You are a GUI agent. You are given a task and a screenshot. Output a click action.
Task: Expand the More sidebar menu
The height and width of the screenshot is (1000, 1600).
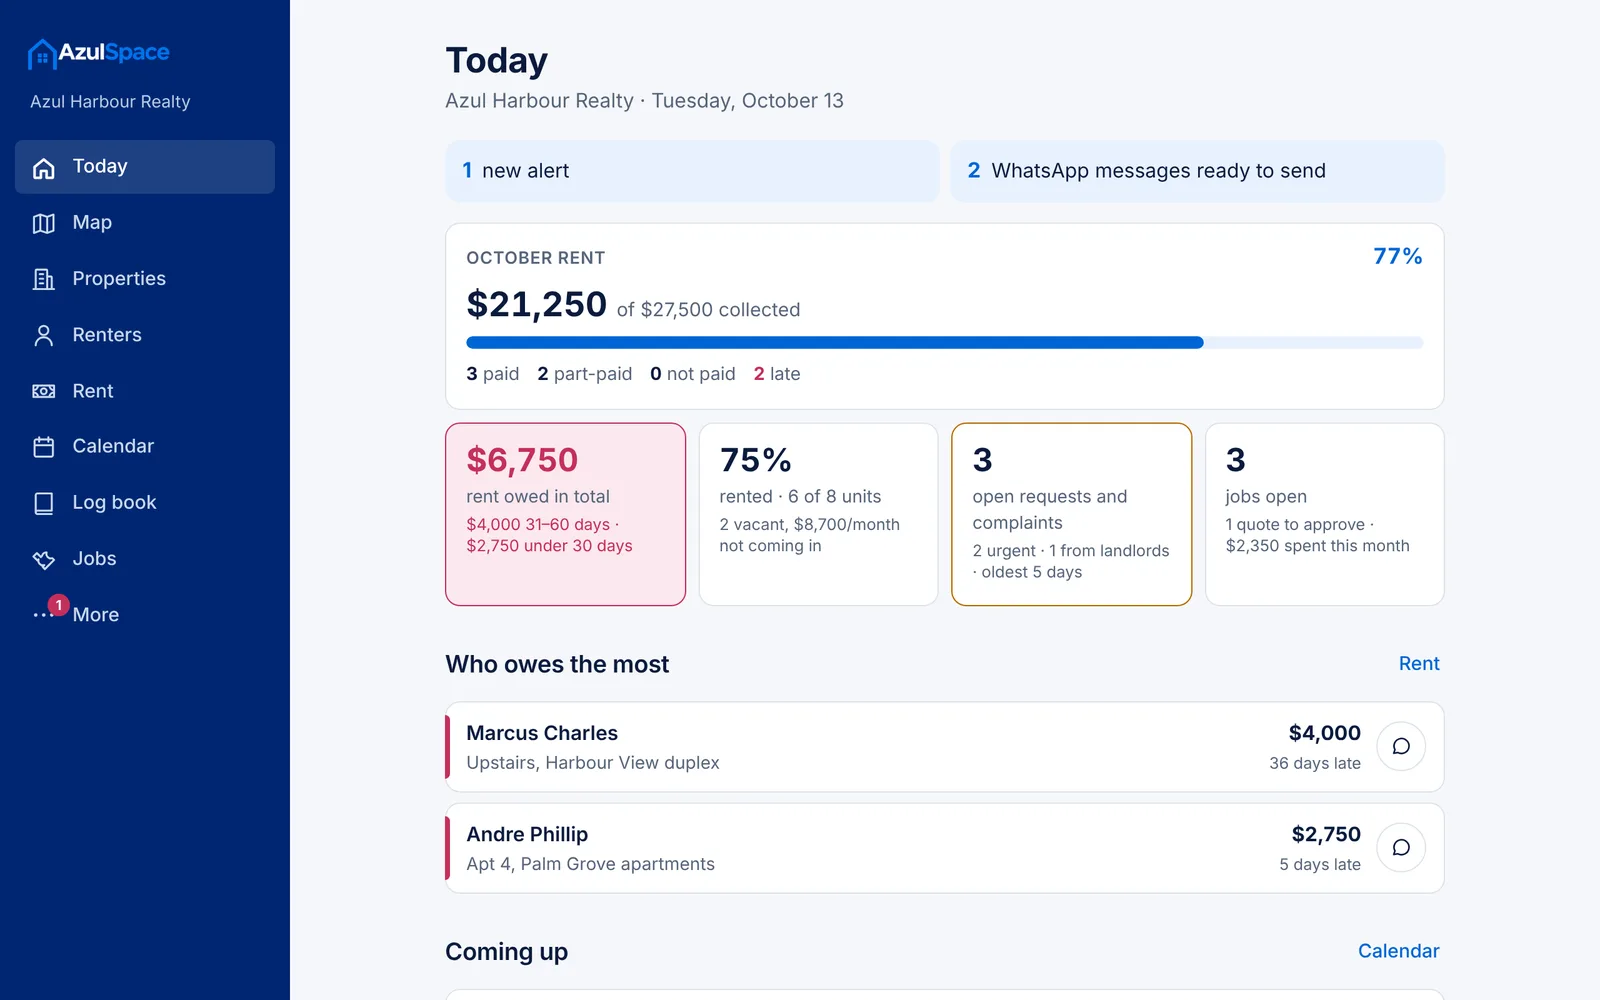145,615
